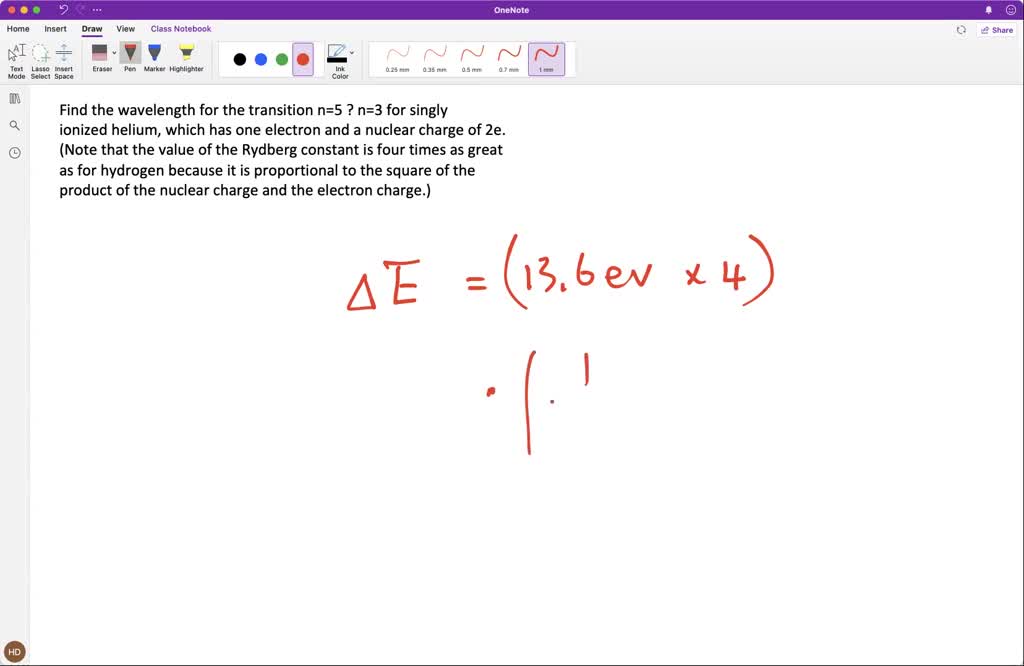Open the Eraser options dropdown arrow
The image size is (1024, 666).
114,52
